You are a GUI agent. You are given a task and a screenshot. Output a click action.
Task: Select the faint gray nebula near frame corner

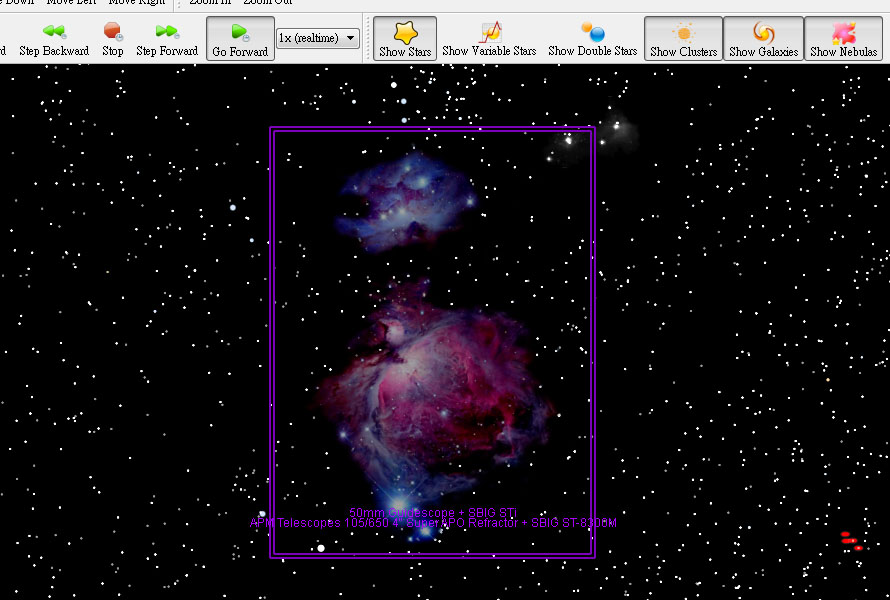[621, 128]
